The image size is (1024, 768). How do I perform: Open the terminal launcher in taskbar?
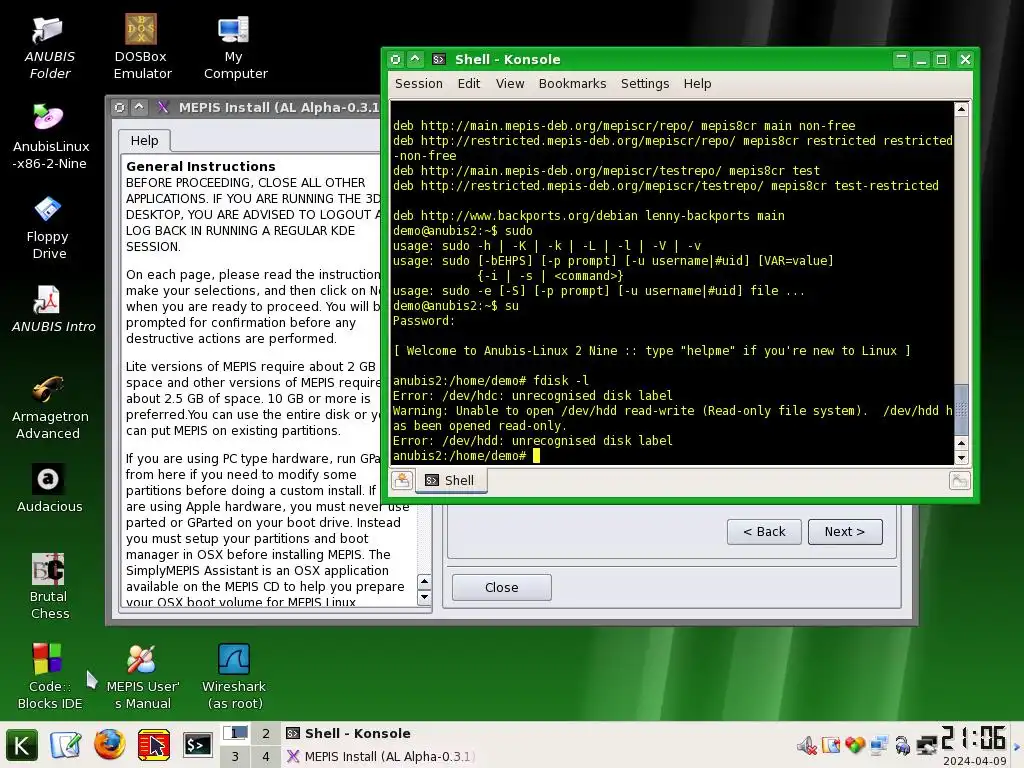click(x=197, y=745)
